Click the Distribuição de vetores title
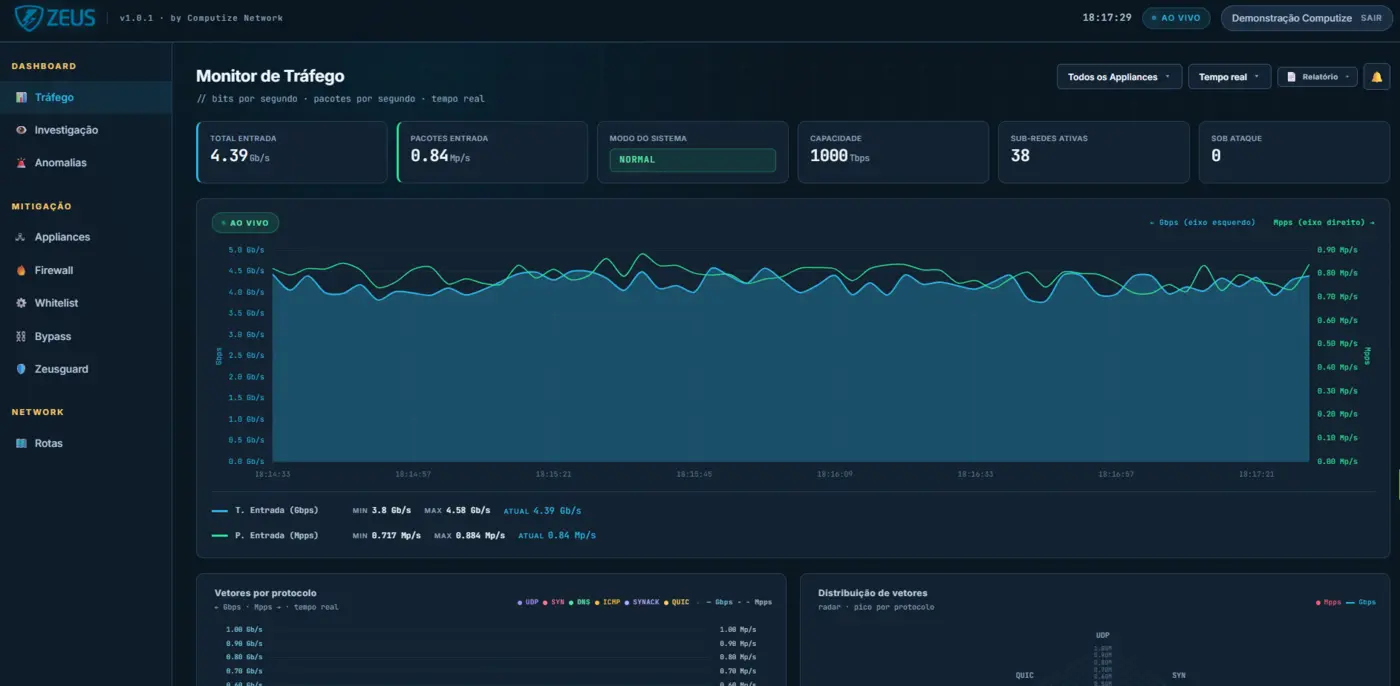Screen dimensions: 1400x686 click(873, 593)
